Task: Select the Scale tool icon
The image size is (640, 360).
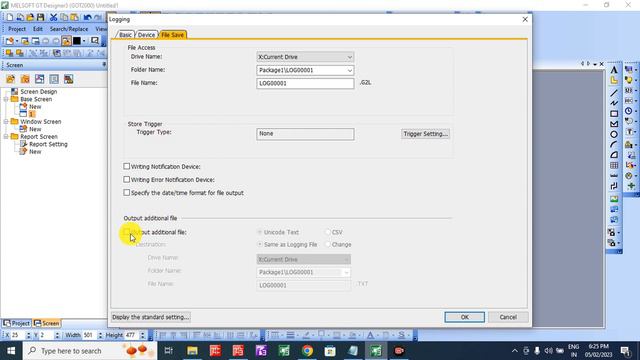Action: pyautogui.click(x=614, y=176)
